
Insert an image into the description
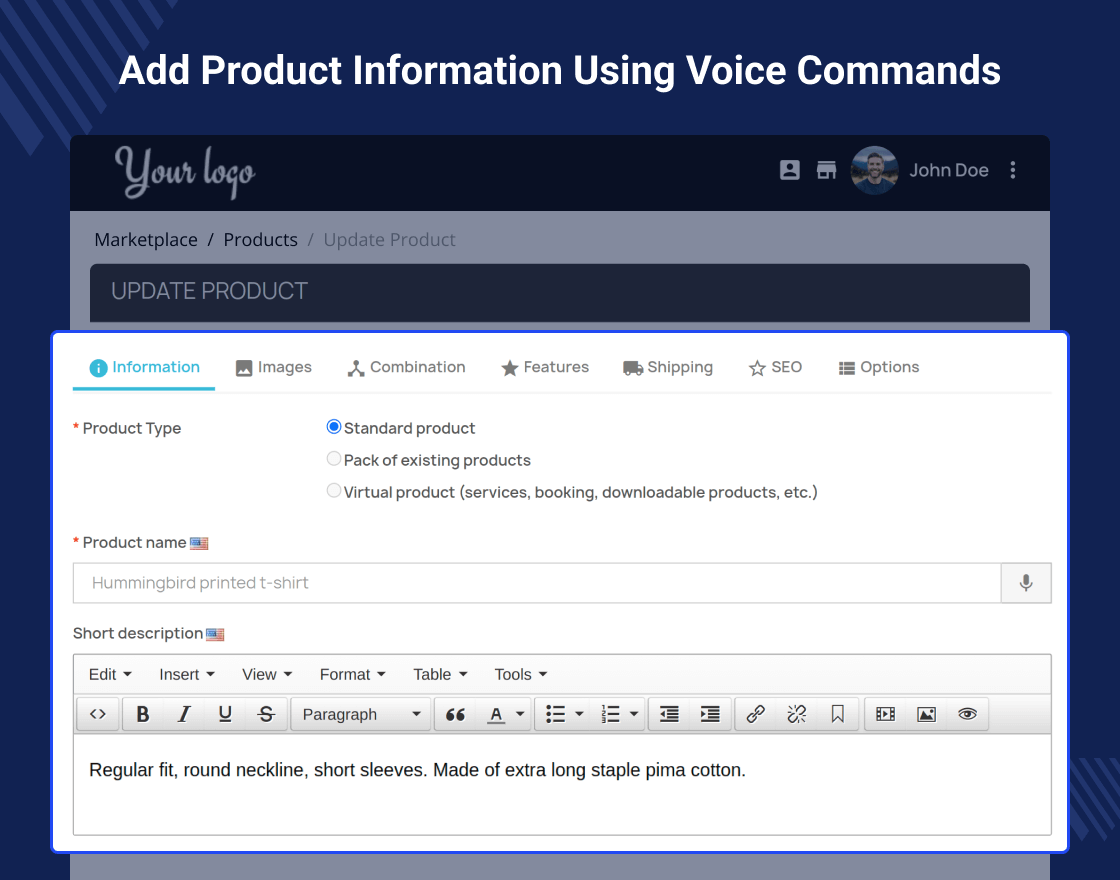tap(926, 714)
